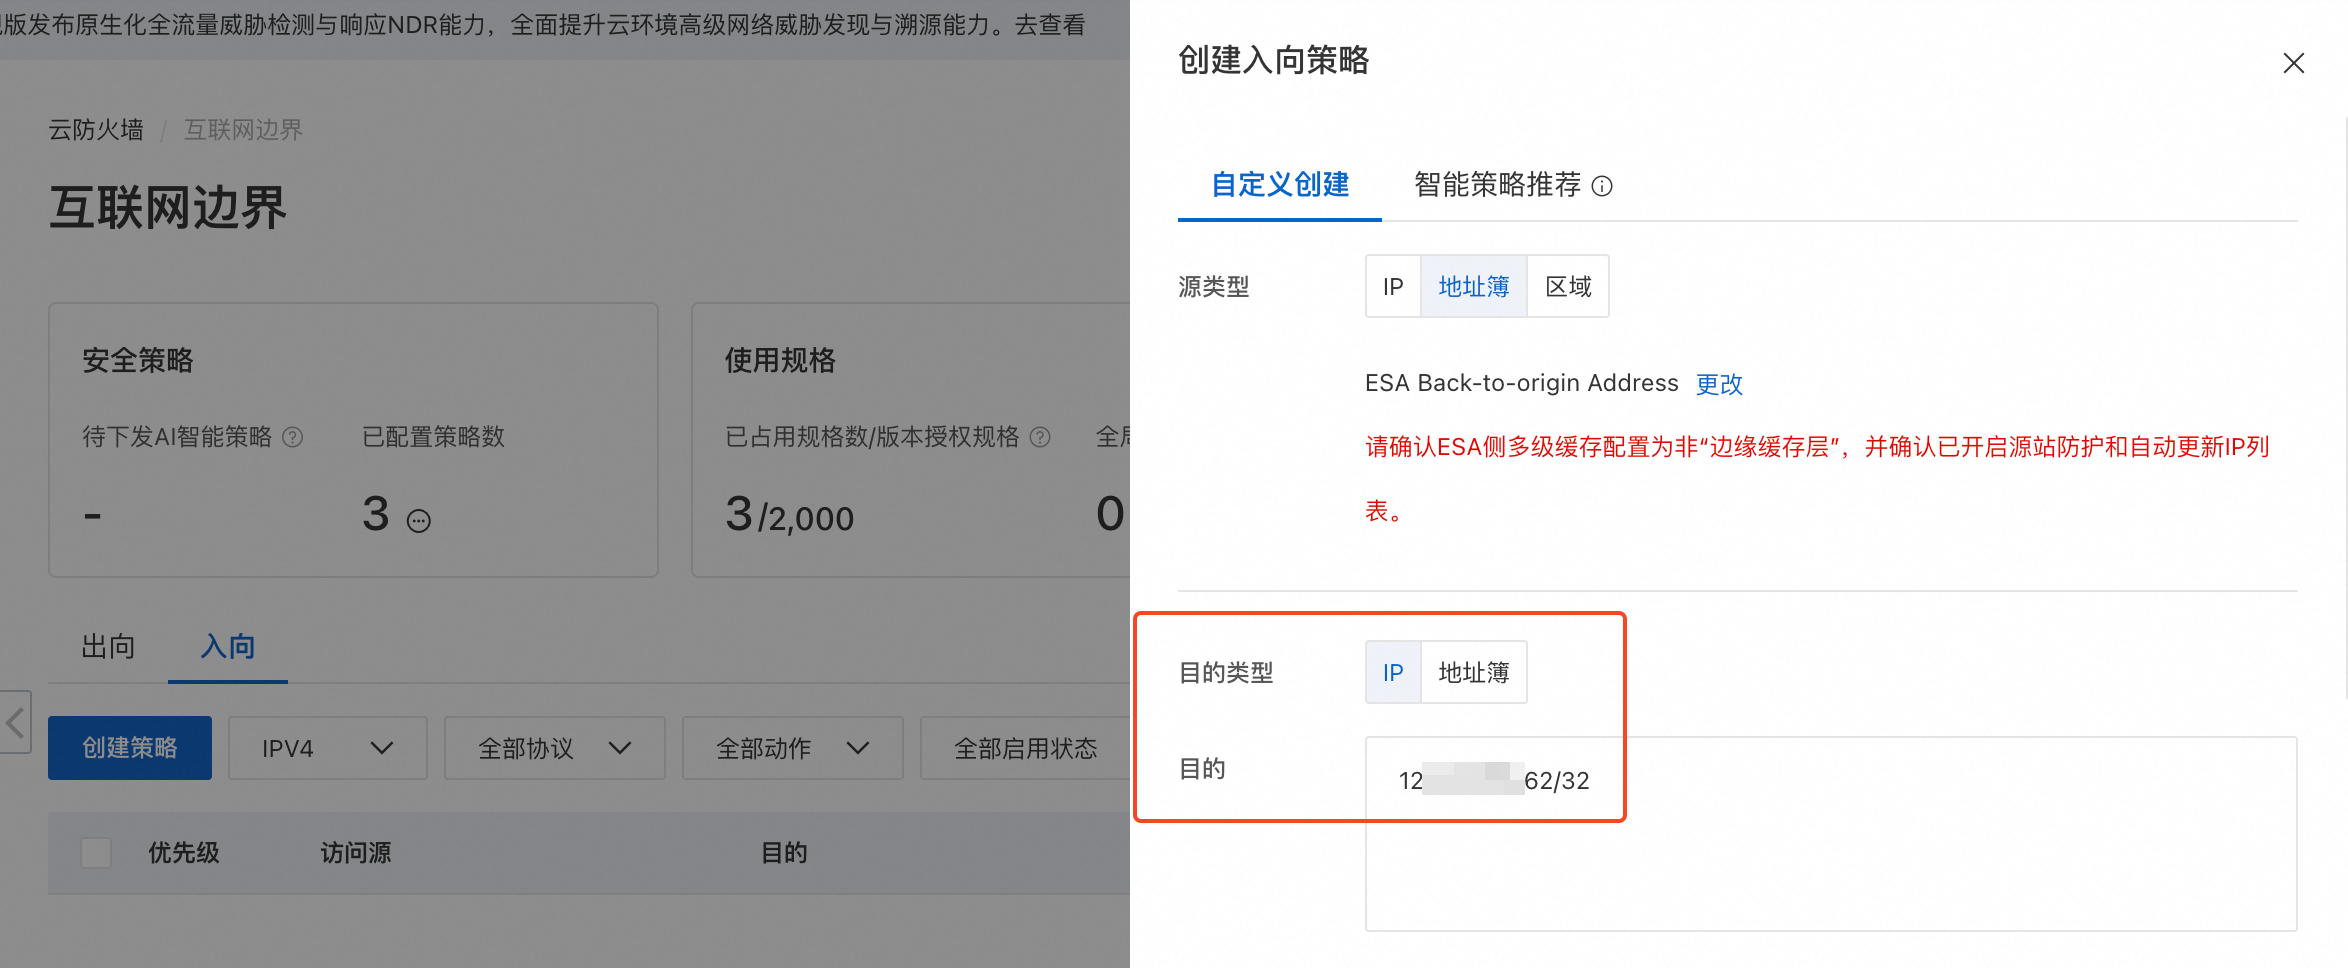Click help icon next to 待下发AI智能策略
2348x968 pixels.
292,437
